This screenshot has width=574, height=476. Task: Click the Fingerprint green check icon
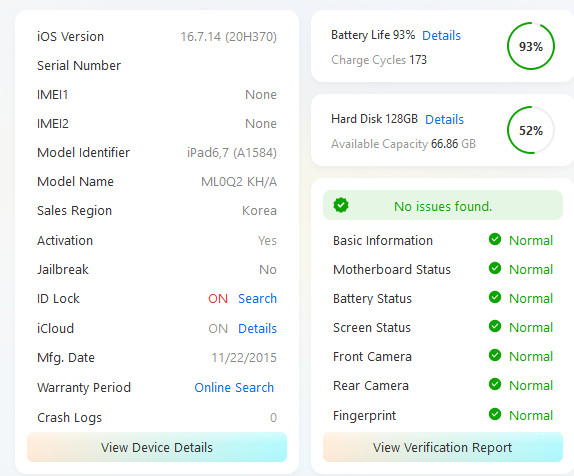point(495,414)
